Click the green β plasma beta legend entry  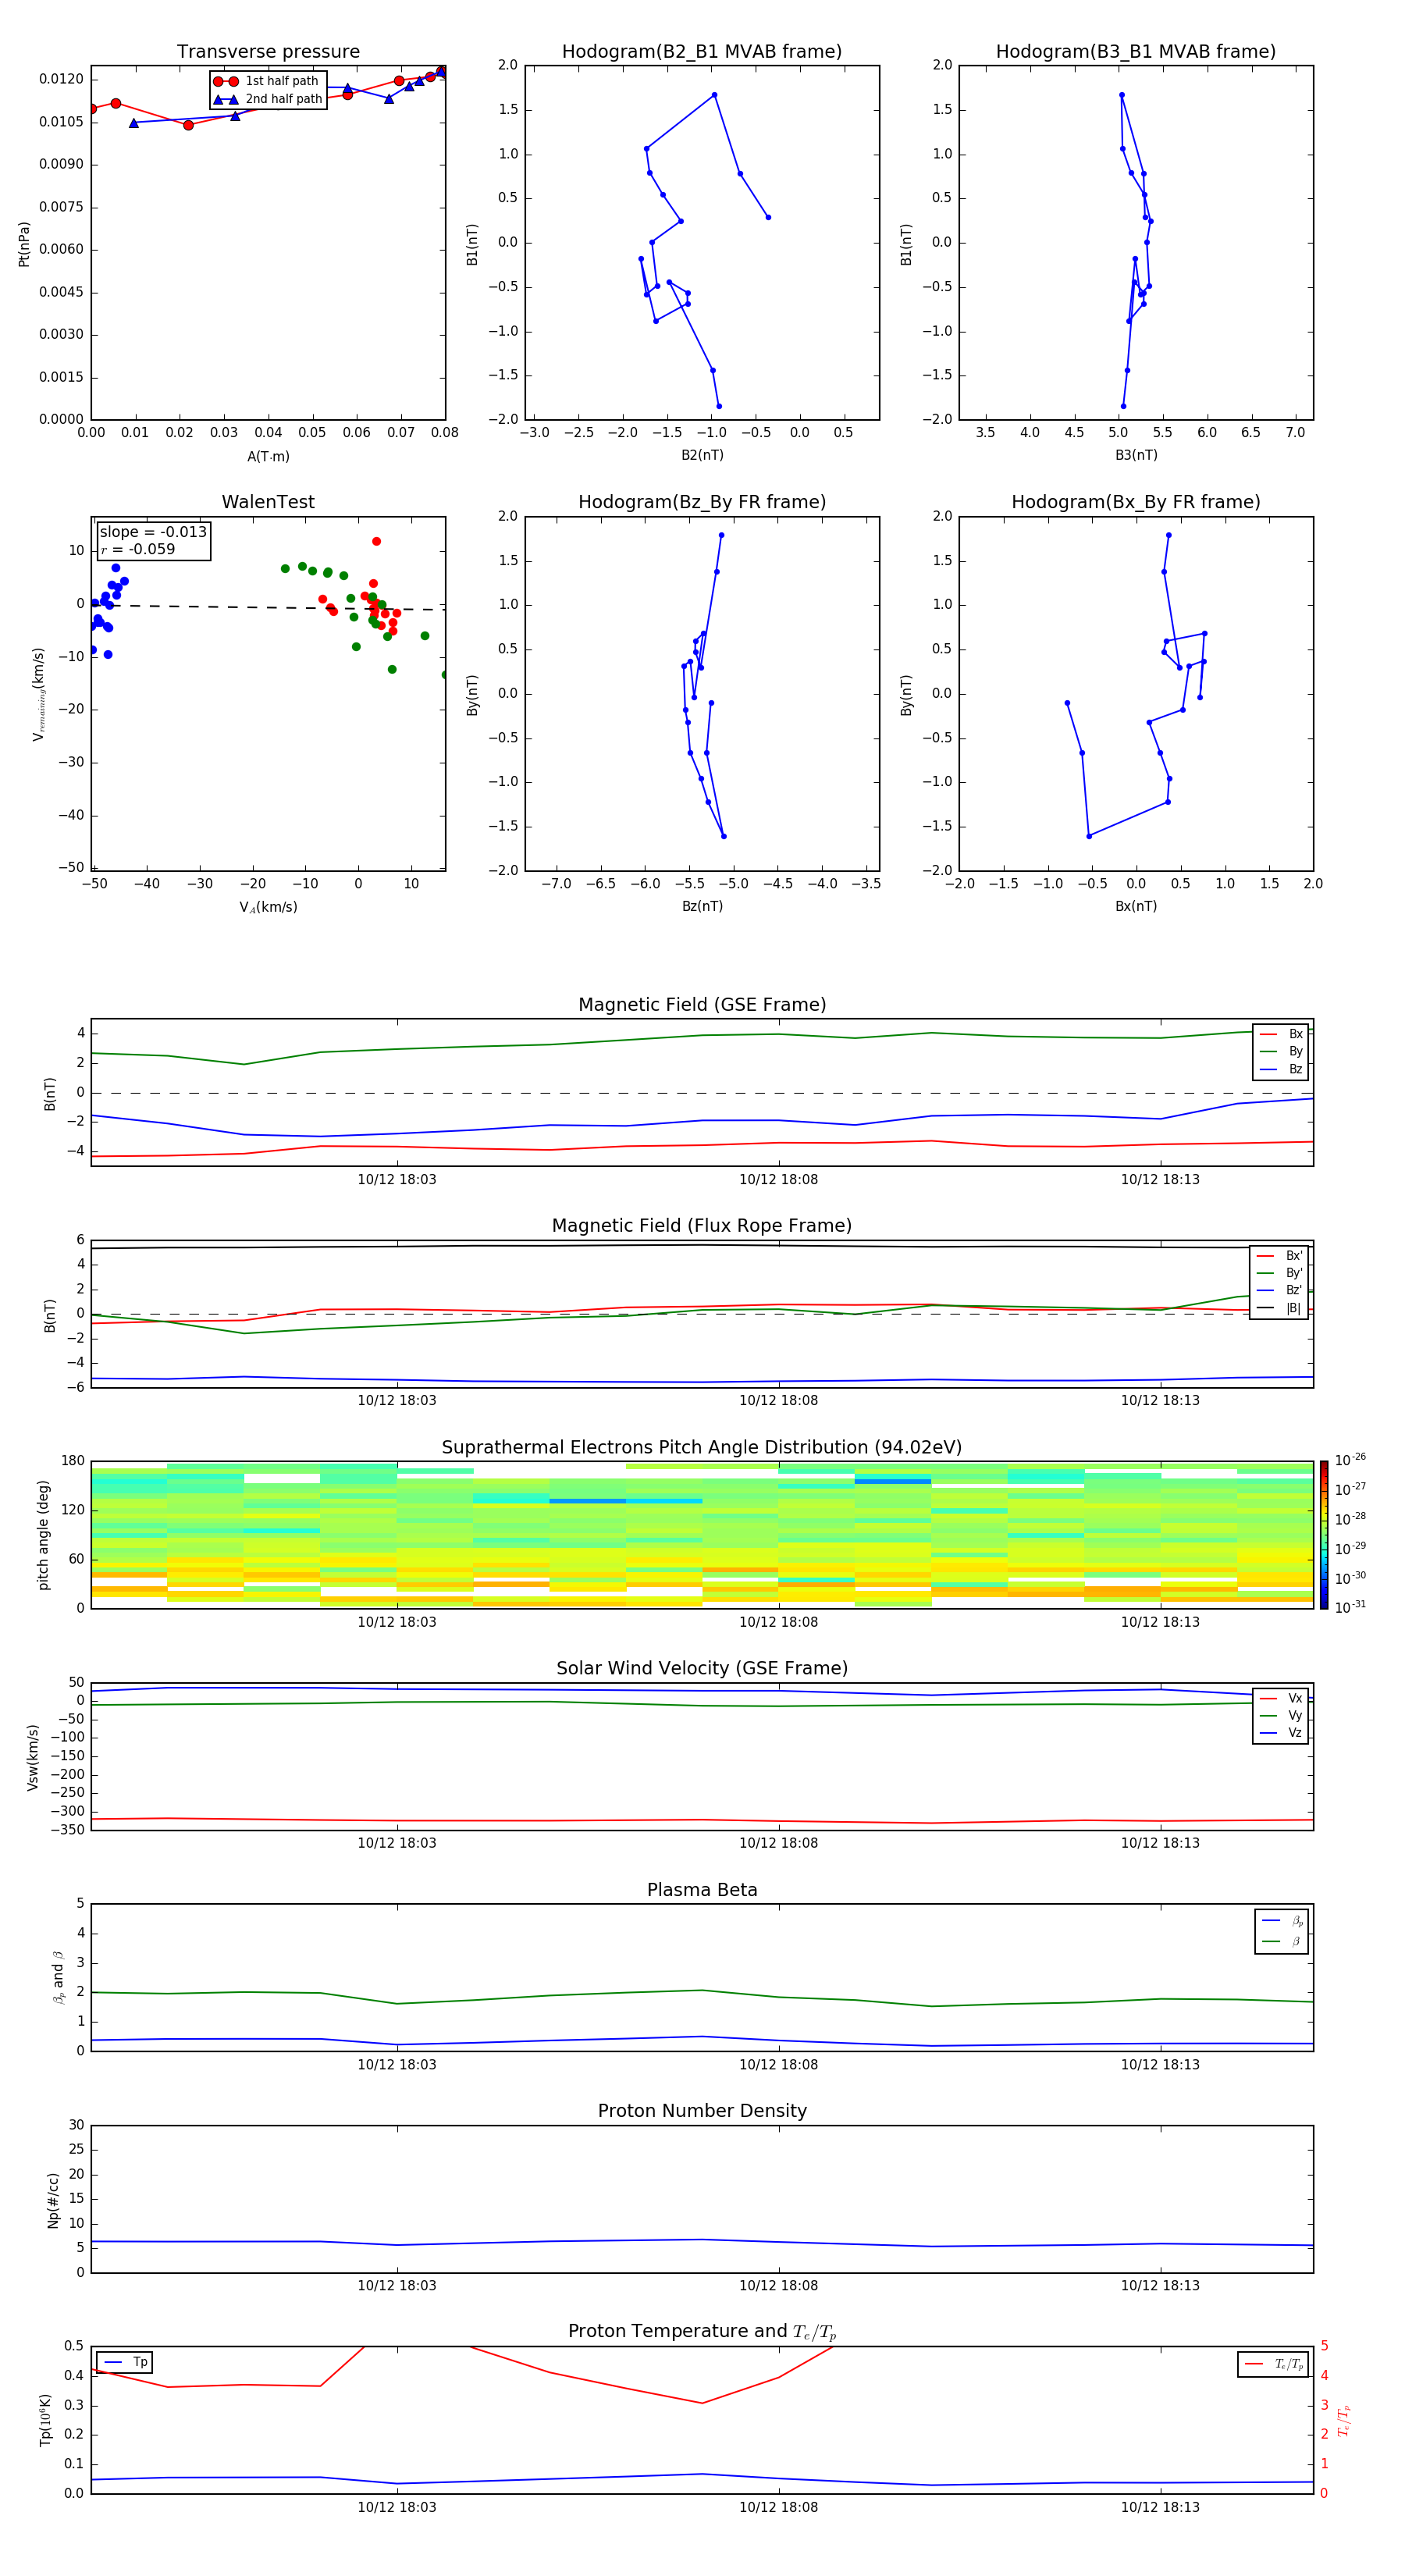click(1282, 1941)
